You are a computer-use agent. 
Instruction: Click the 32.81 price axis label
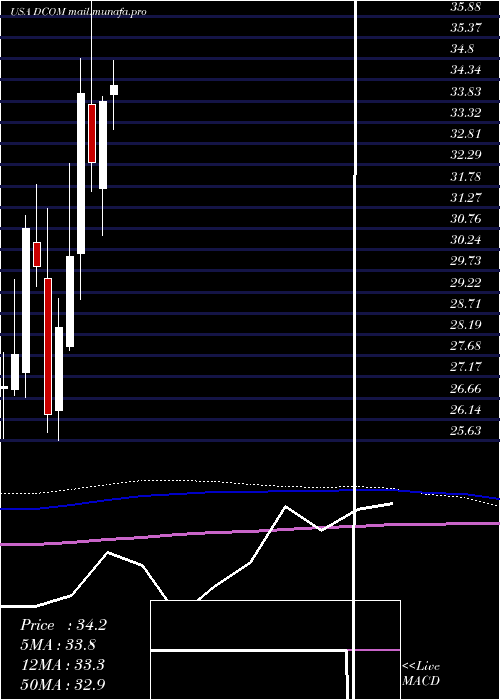(x=466, y=134)
